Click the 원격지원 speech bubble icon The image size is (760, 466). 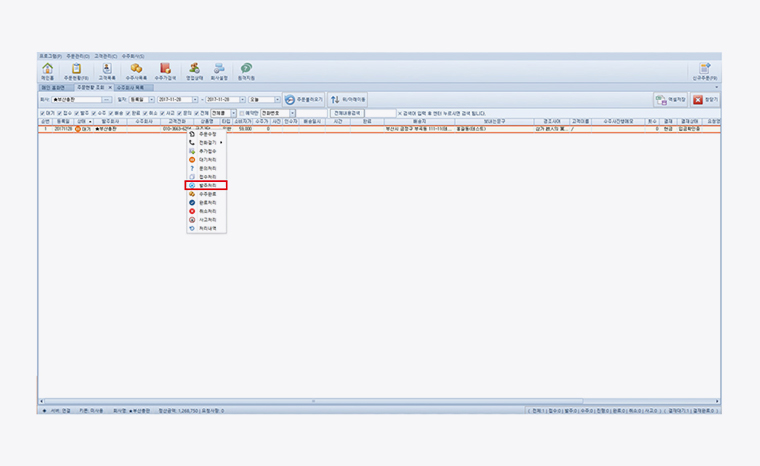pos(246,69)
